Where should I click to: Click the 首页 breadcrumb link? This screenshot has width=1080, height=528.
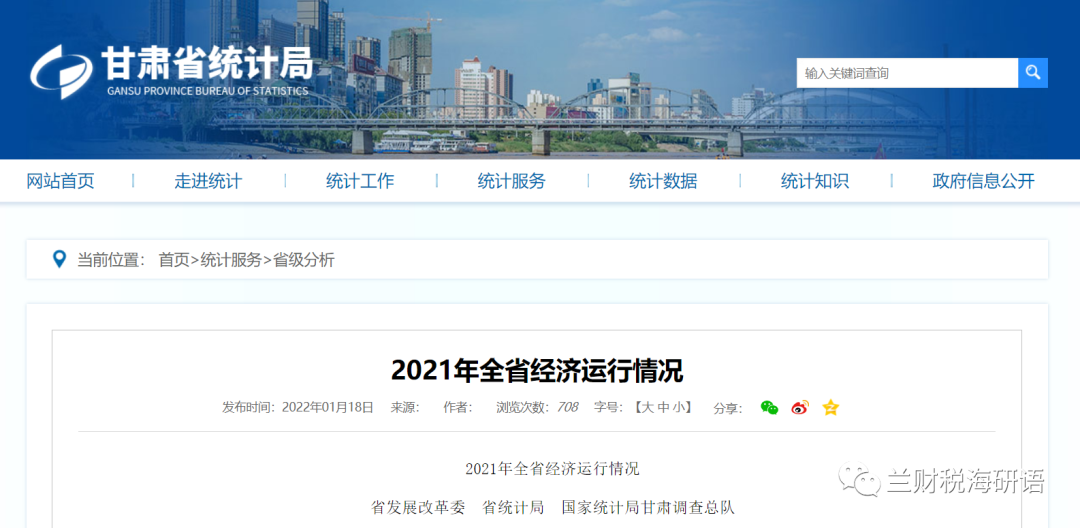174,260
